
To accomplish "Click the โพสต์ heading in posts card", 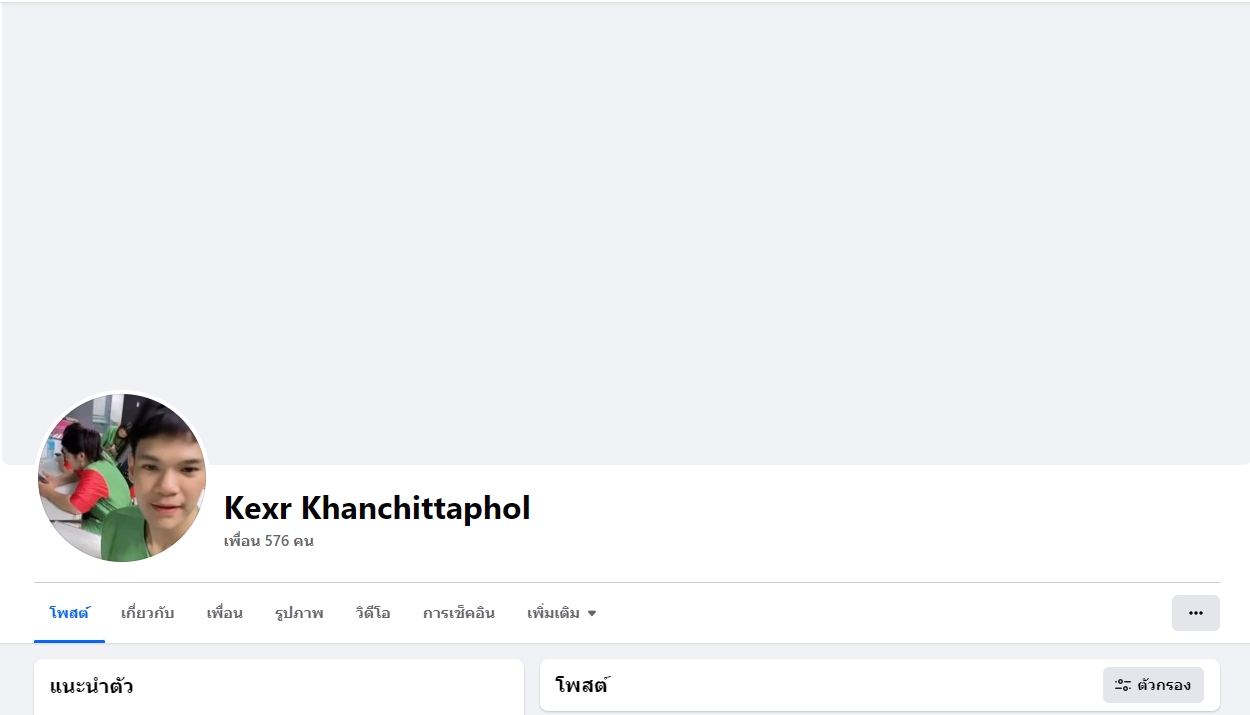I will (582, 685).
